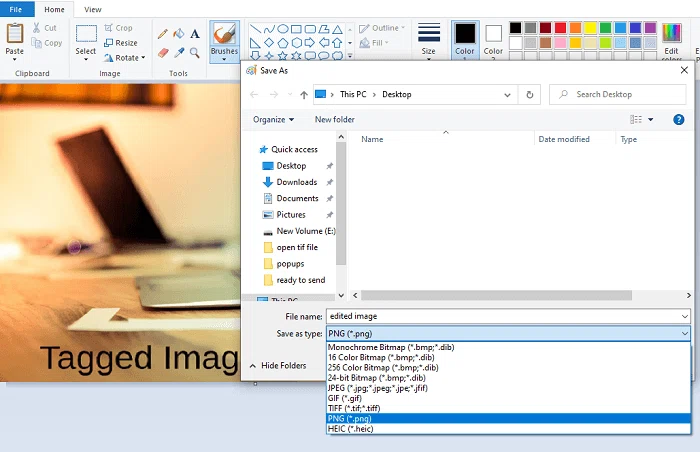Choose GIF from the file type list
The width and height of the screenshot is (700, 452).
click(x=508, y=398)
